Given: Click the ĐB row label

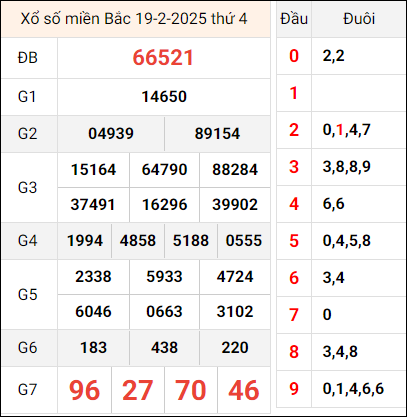Looking at the screenshot, I should point(28,58).
